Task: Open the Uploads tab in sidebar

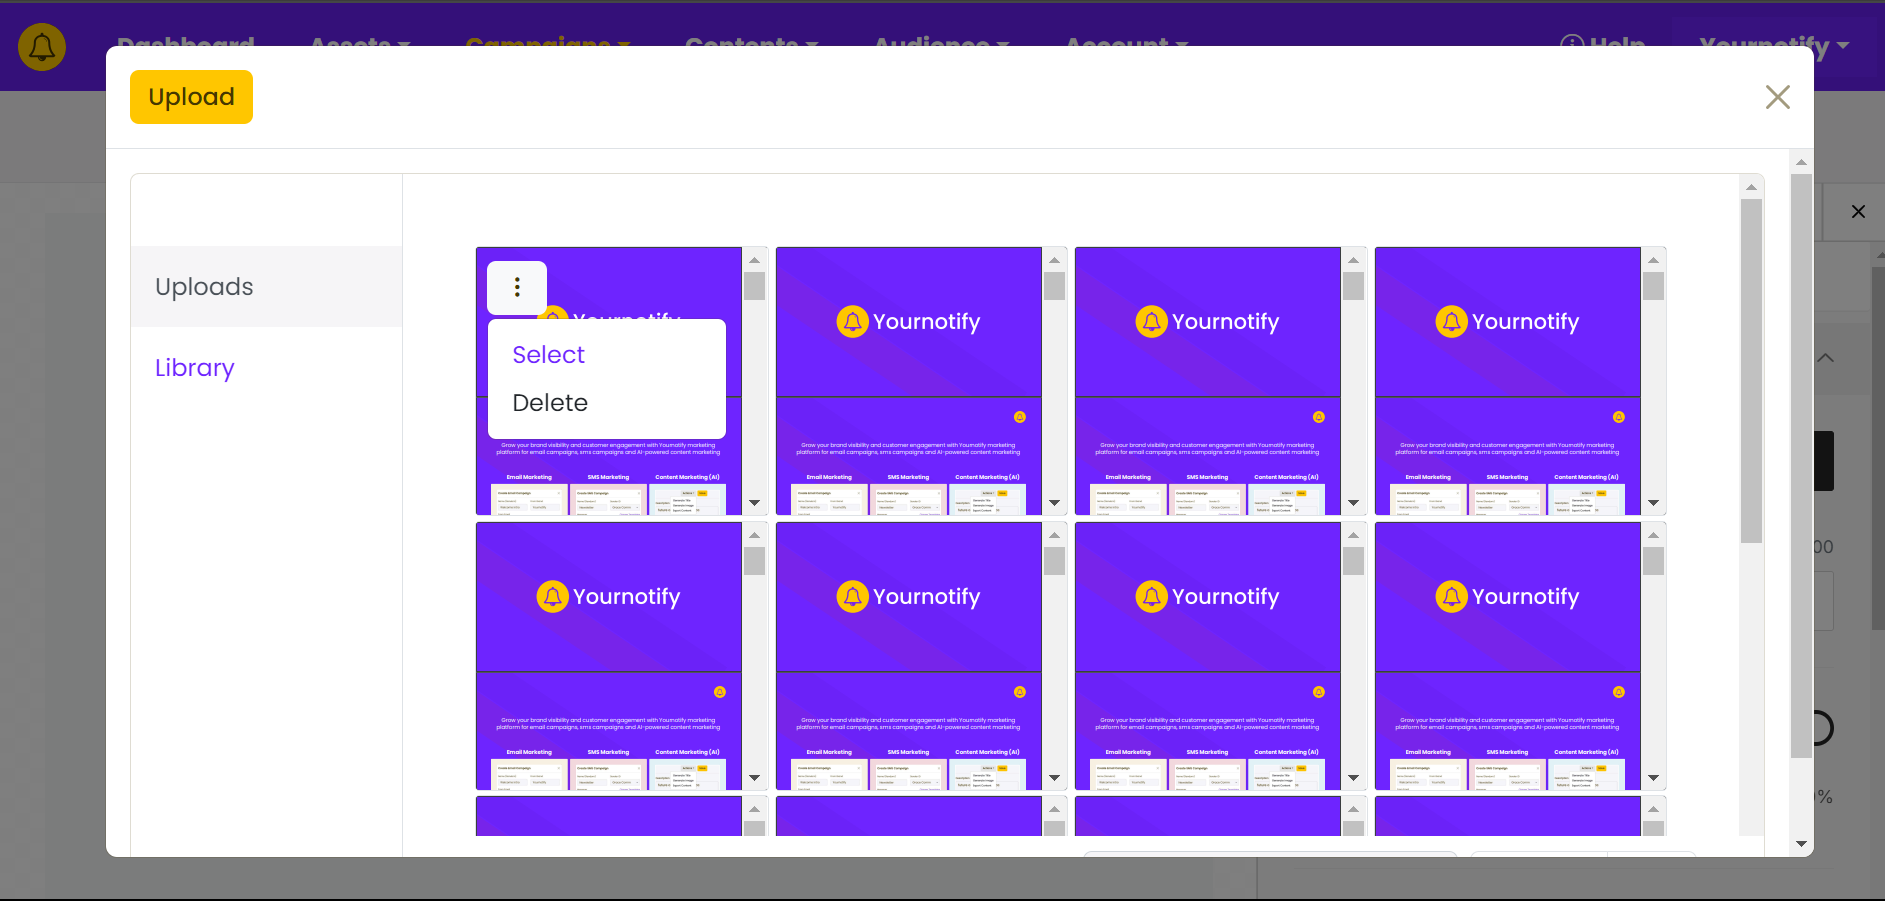Action: [266, 287]
